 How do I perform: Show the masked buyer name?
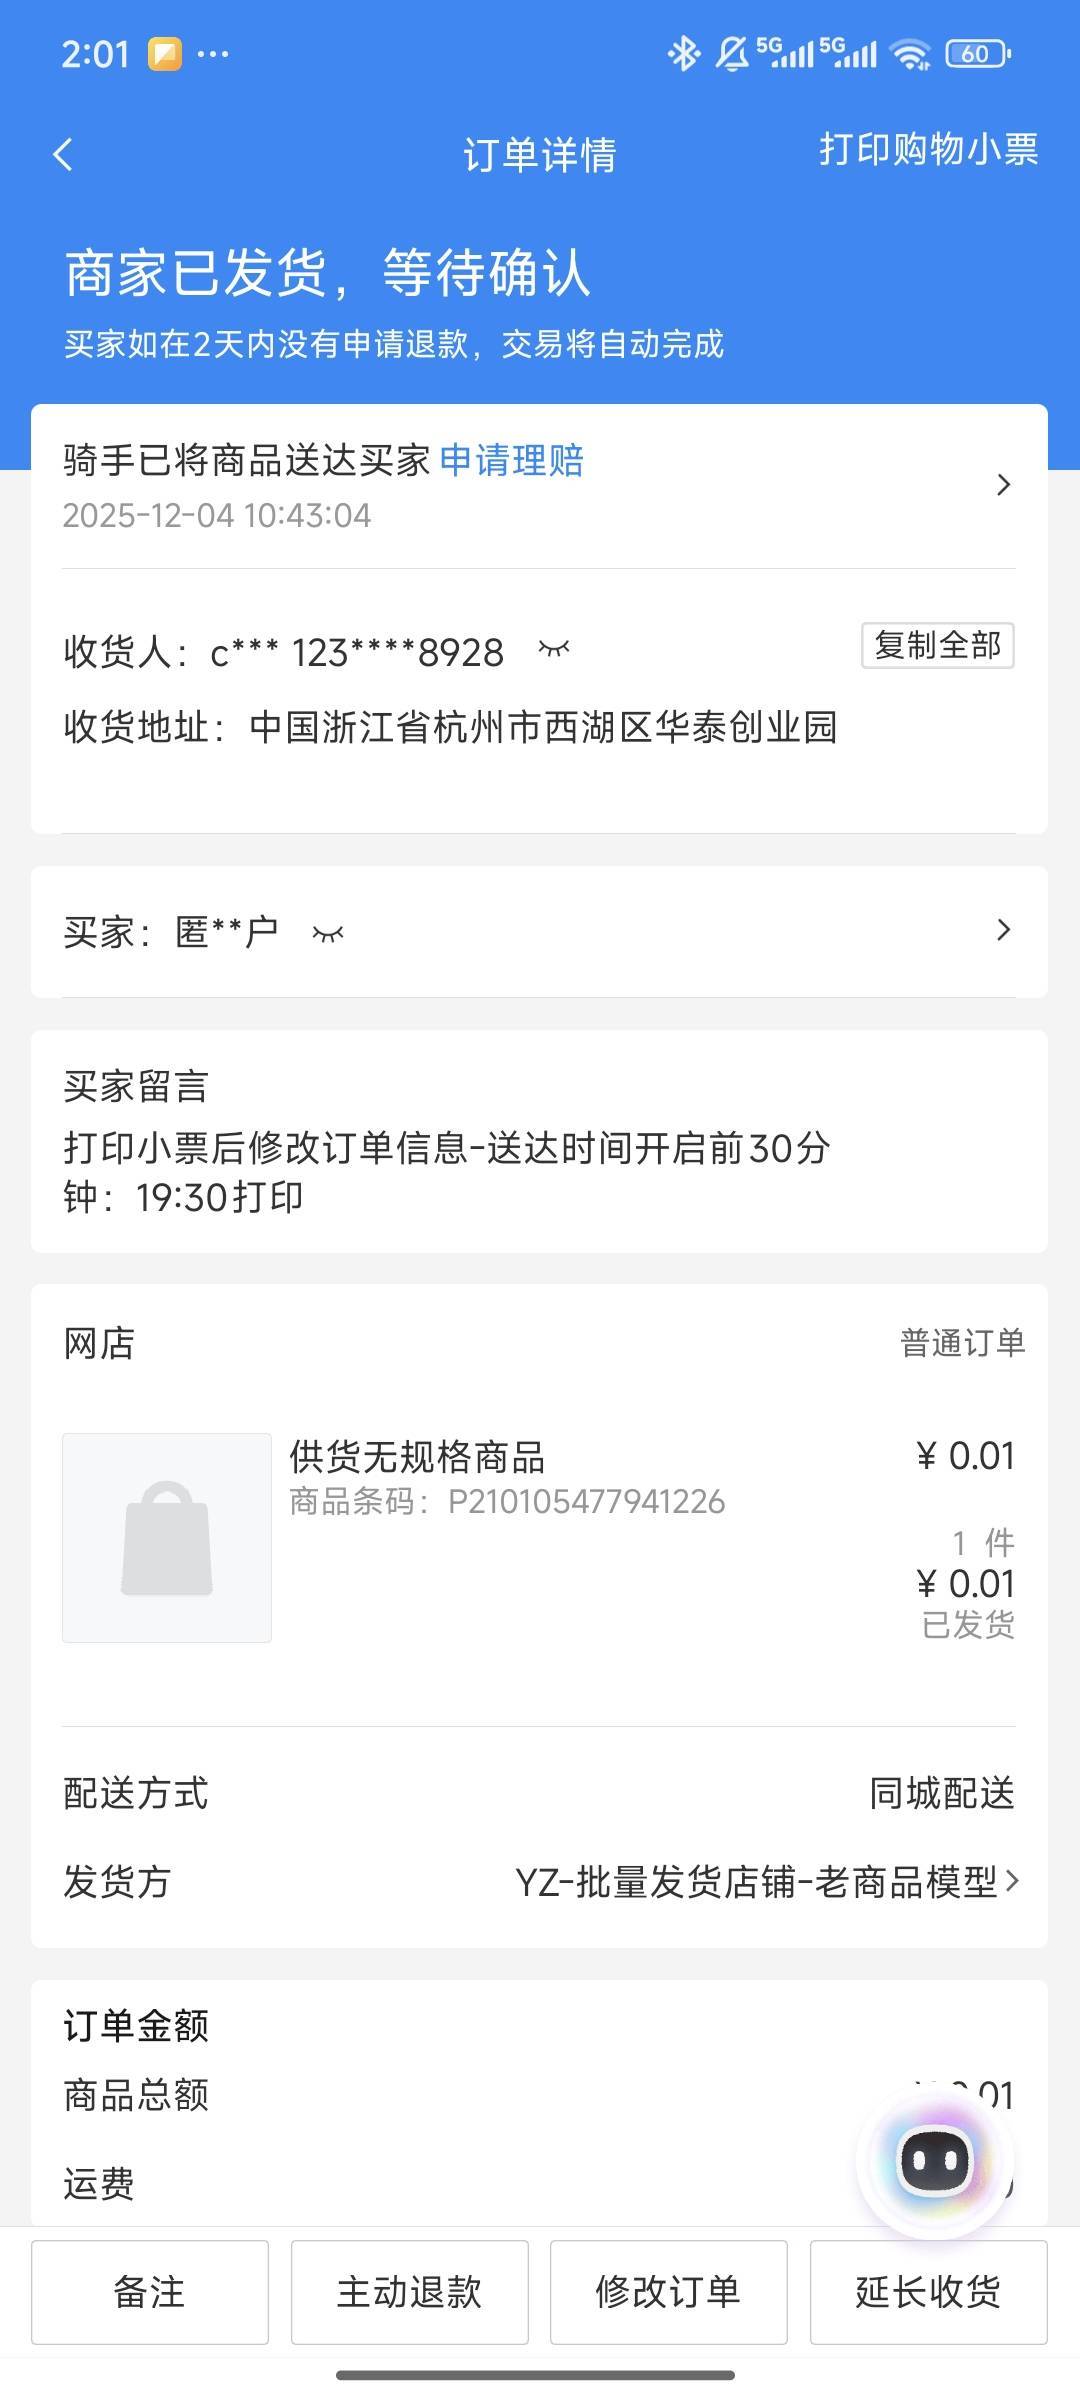click(x=328, y=934)
